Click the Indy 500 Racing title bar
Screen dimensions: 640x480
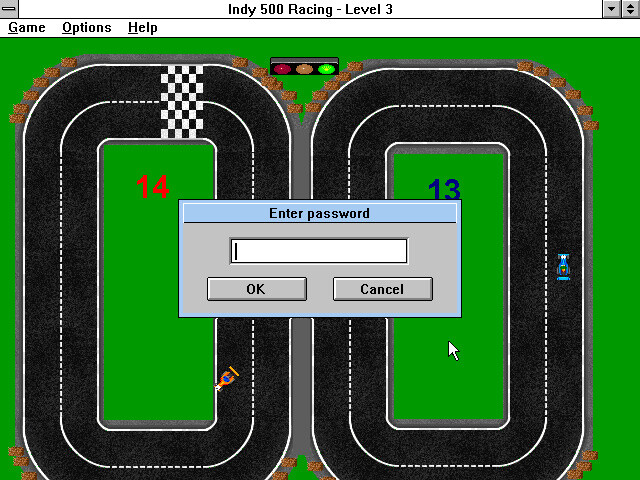coord(310,9)
